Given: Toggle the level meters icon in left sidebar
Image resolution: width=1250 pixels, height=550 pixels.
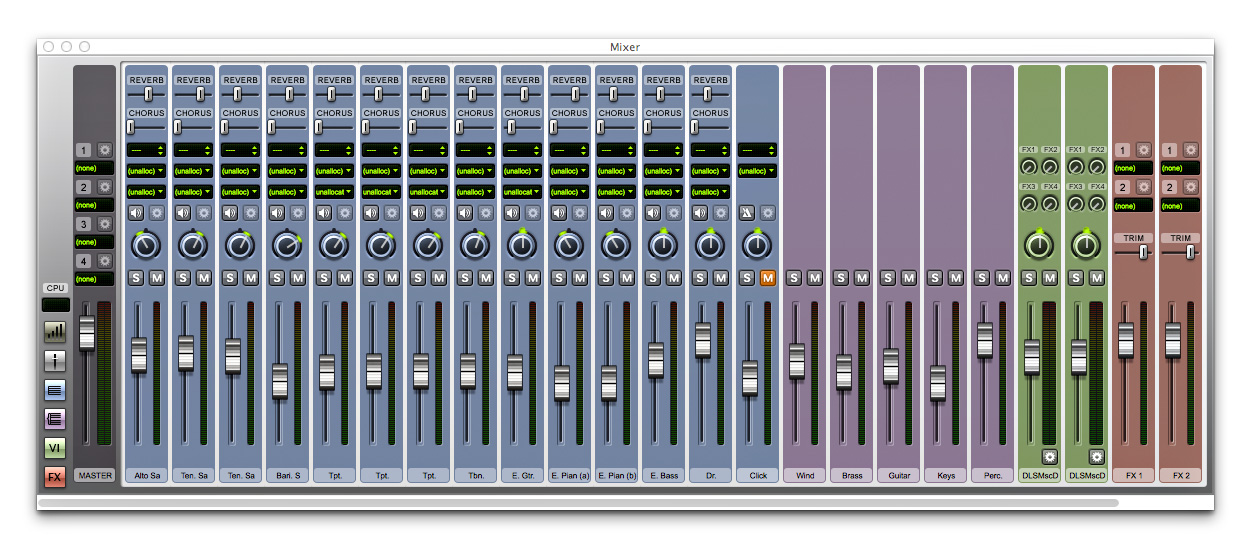Looking at the screenshot, I should click(55, 332).
